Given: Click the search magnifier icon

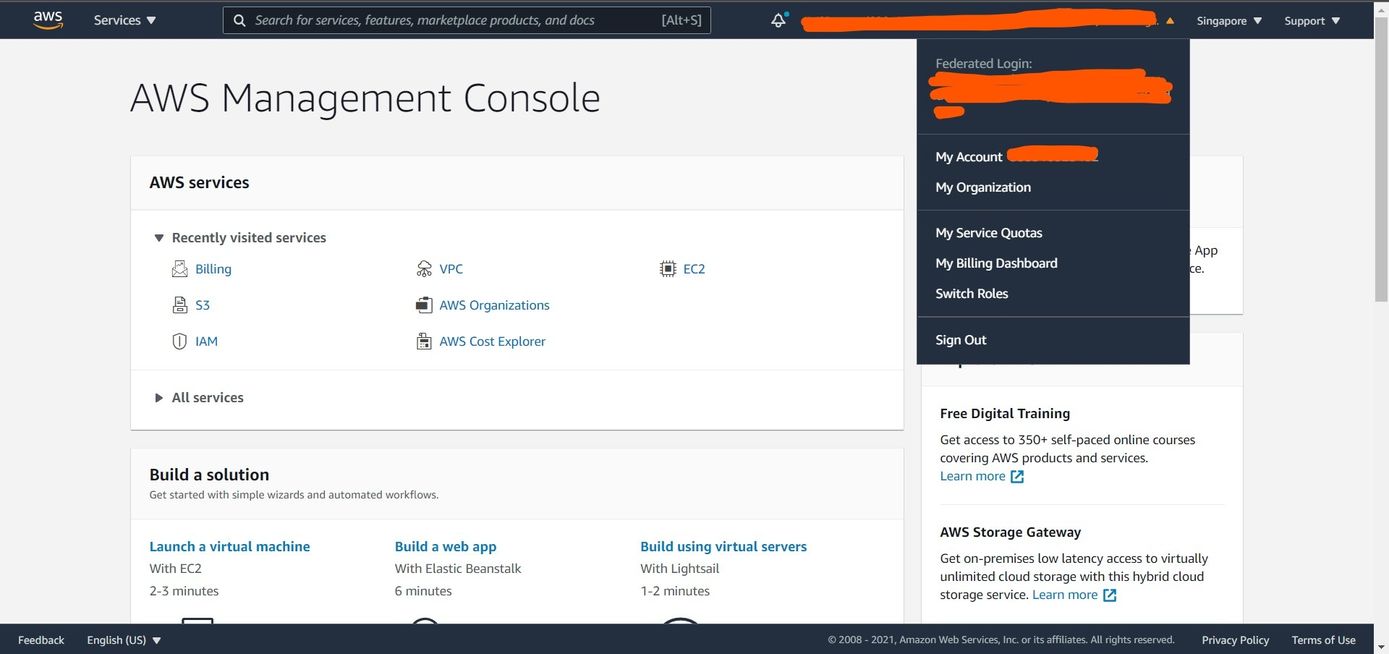Looking at the screenshot, I should pyautogui.click(x=240, y=20).
